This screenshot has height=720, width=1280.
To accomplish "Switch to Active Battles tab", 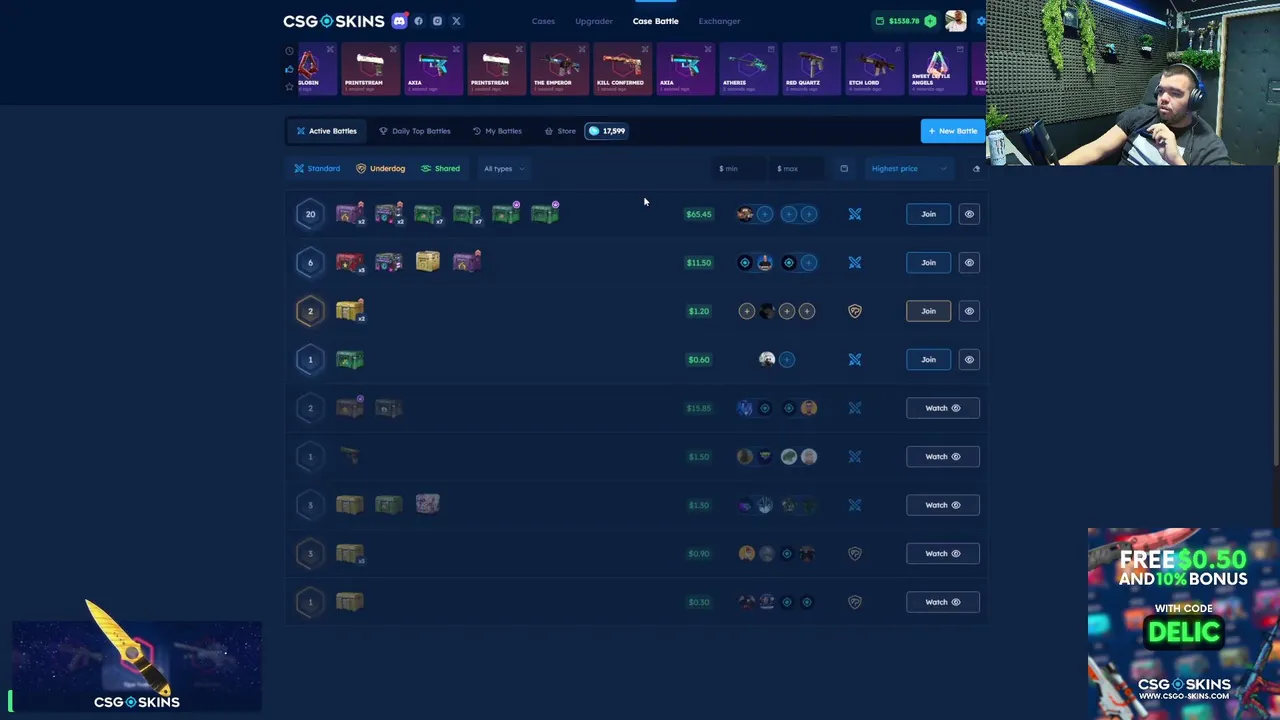I will click(326, 131).
